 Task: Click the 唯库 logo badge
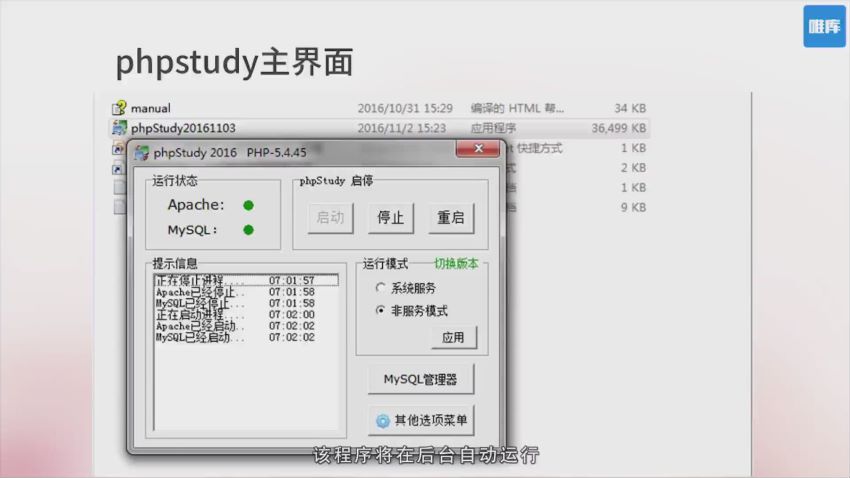[824, 26]
